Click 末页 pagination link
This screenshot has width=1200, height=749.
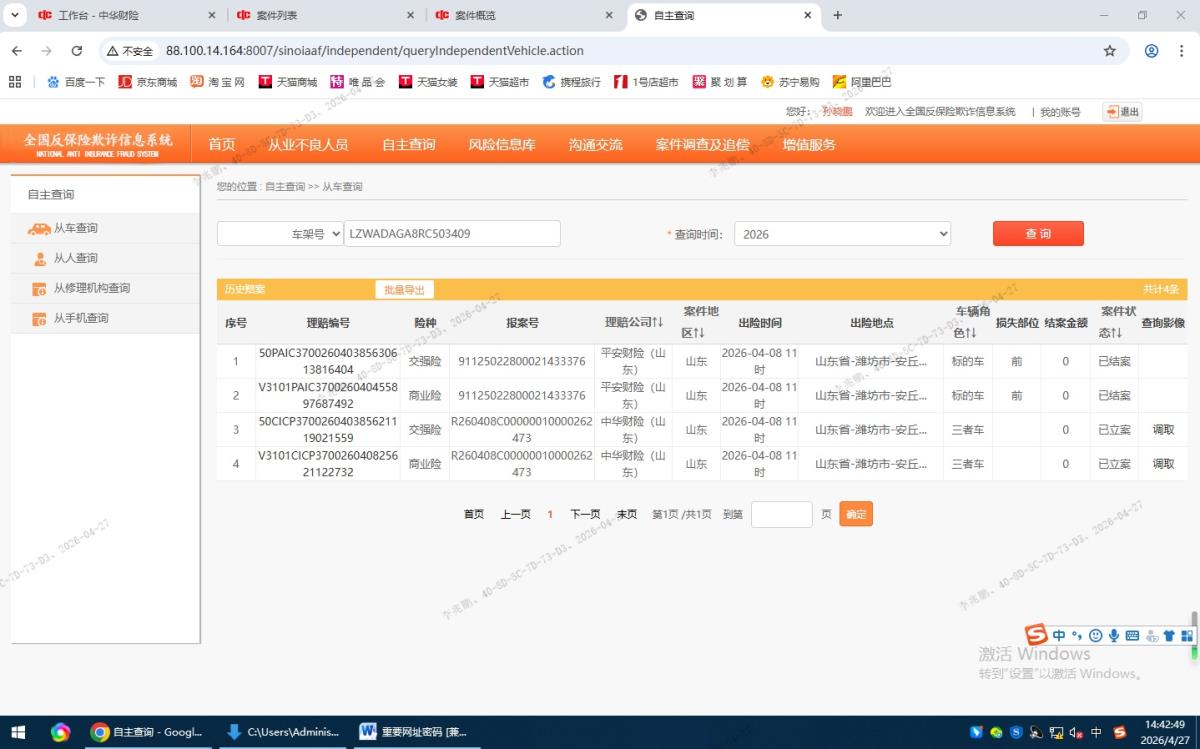tap(627, 514)
